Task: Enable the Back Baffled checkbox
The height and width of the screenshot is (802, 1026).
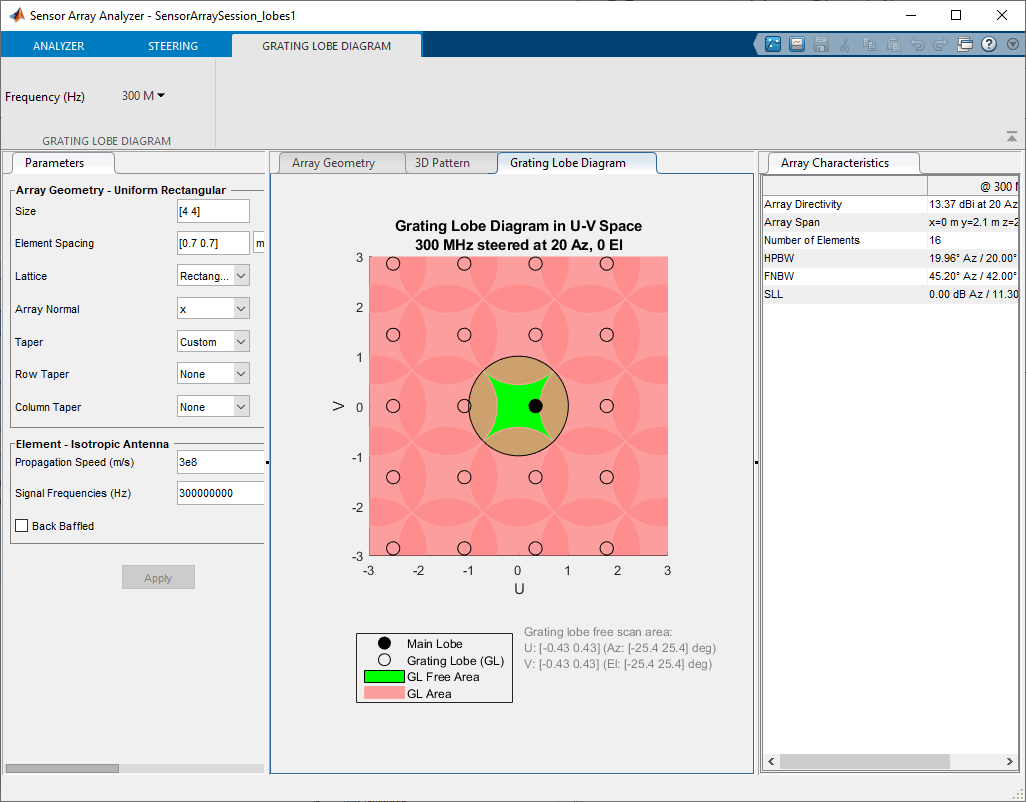Action: pyautogui.click(x=21, y=525)
